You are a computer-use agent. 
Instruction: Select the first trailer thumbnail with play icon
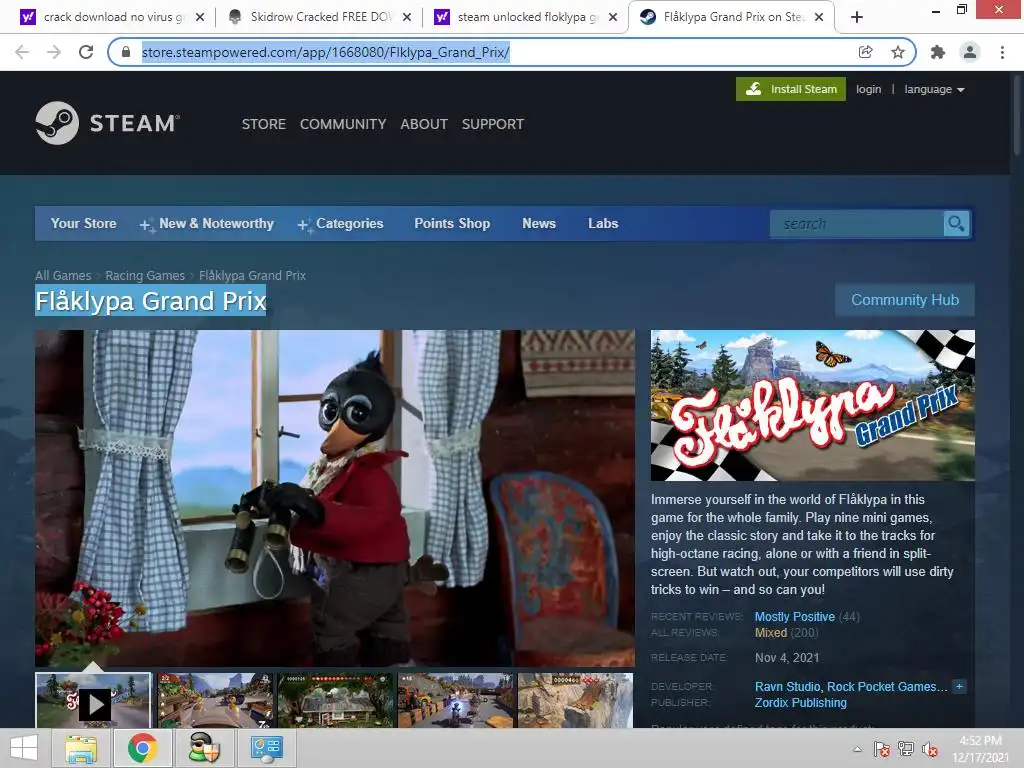tap(93, 701)
